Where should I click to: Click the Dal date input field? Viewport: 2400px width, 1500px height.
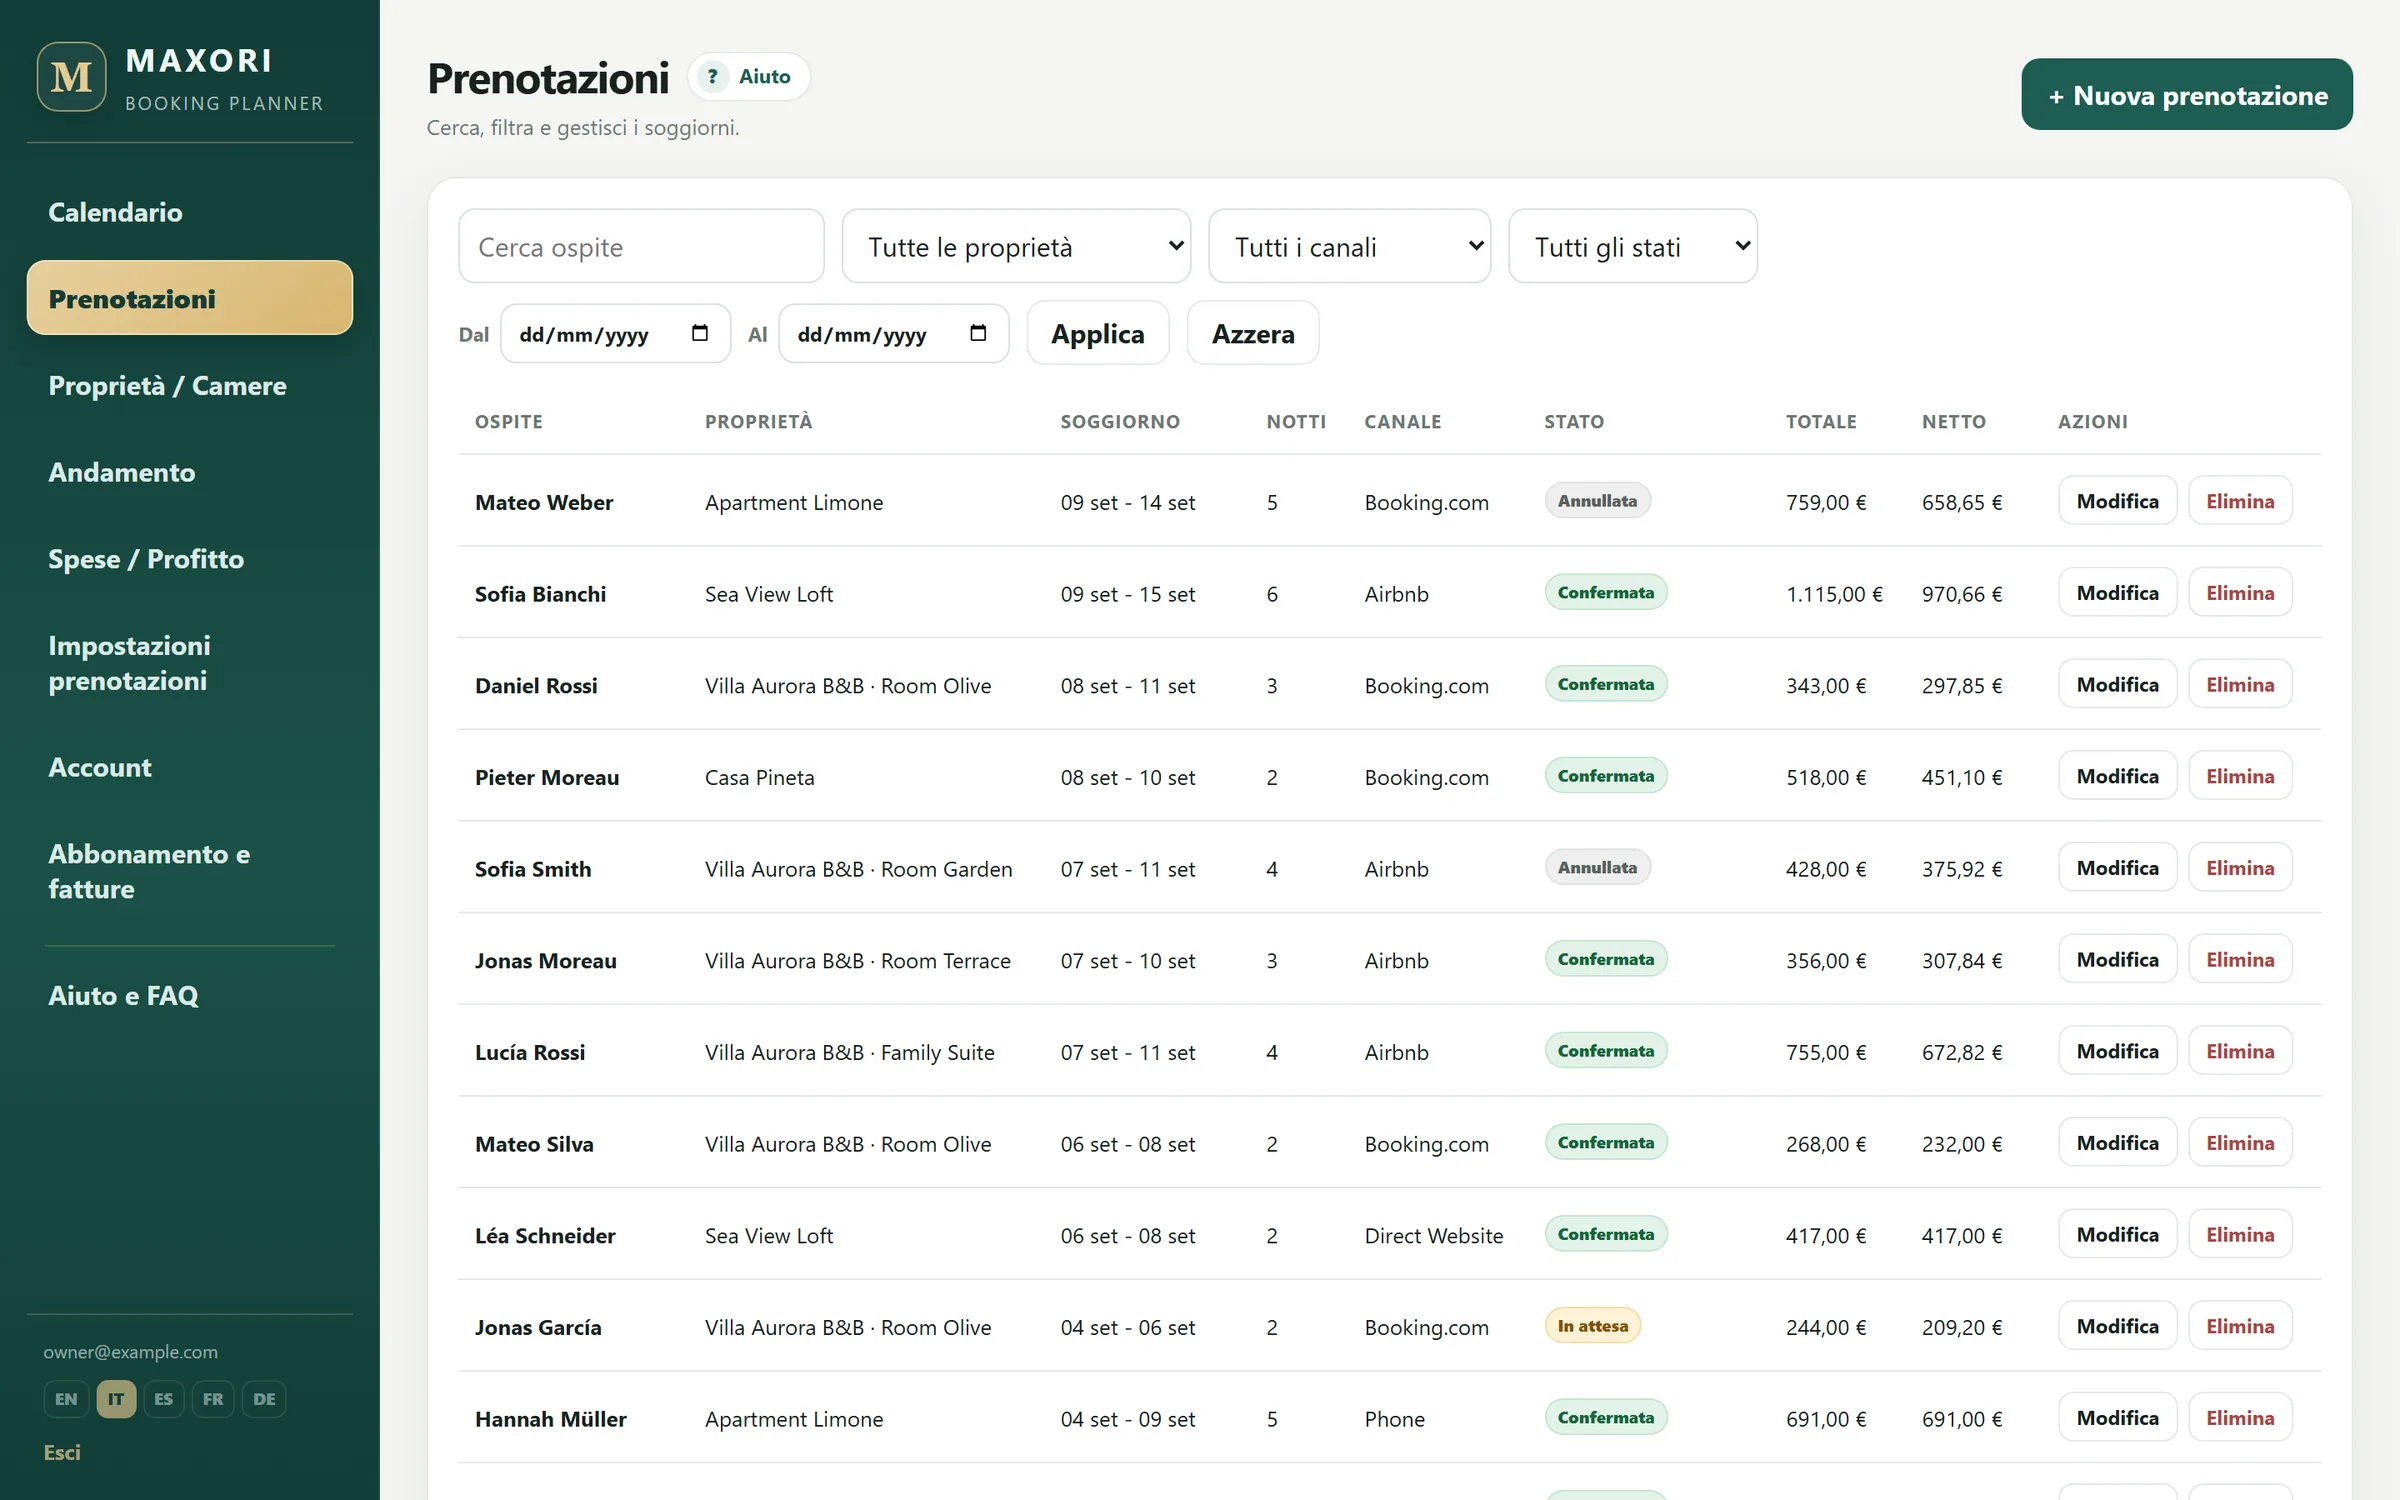(615, 333)
